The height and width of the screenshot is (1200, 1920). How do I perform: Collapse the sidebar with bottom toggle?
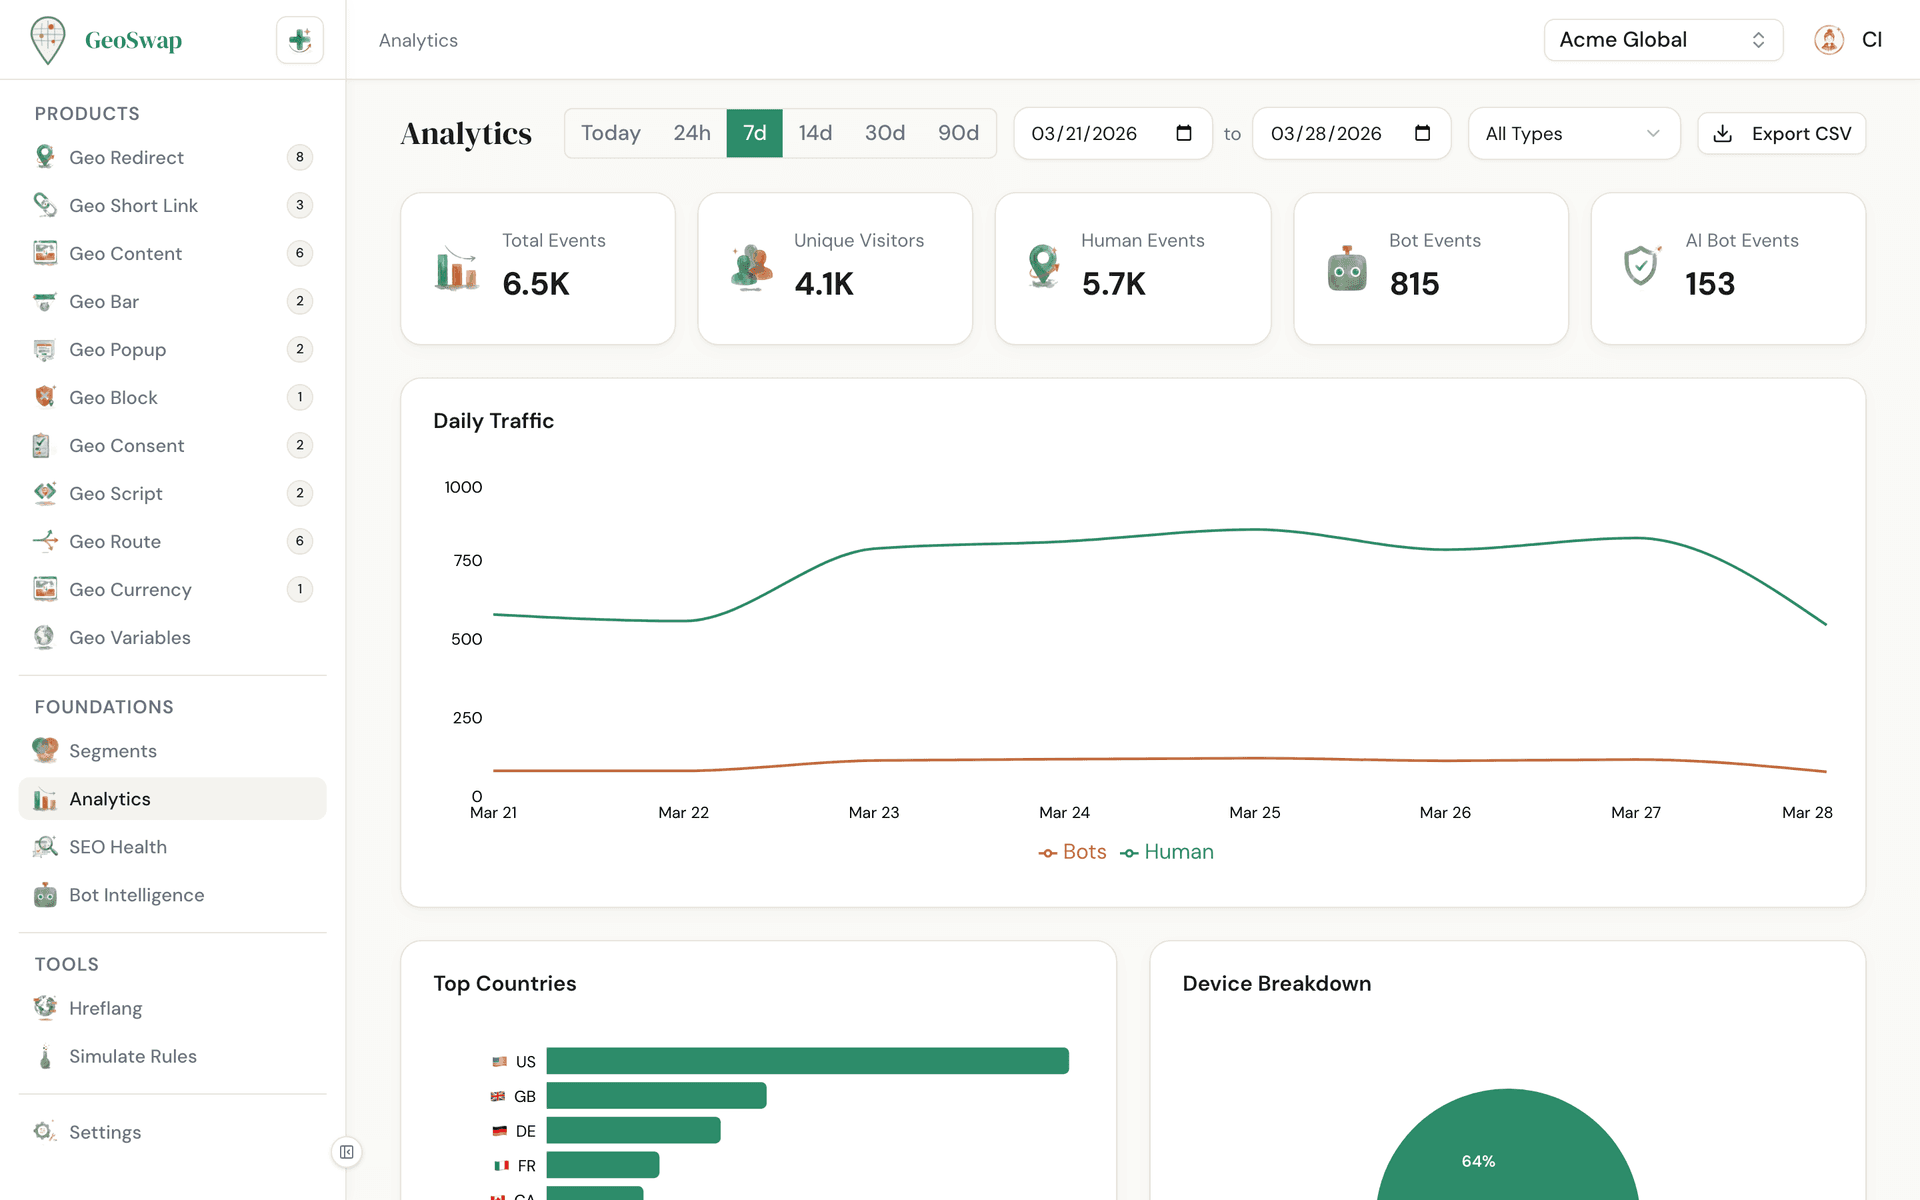(x=346, y=1152)
